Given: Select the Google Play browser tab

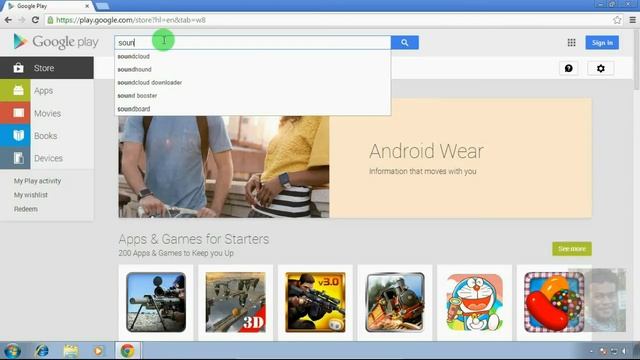Looking at the screenshot, I should coord(48,6).
